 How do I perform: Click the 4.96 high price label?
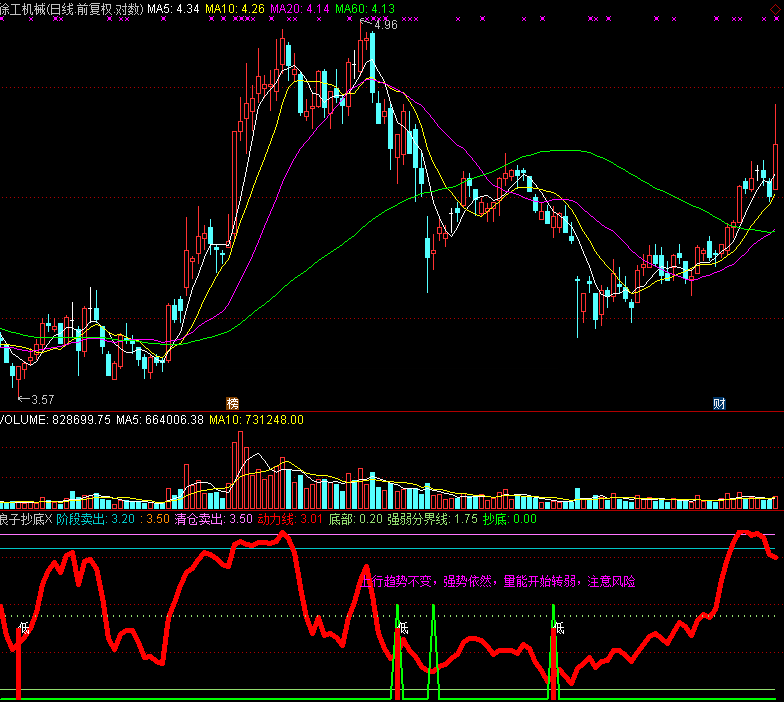pos(386,25)
